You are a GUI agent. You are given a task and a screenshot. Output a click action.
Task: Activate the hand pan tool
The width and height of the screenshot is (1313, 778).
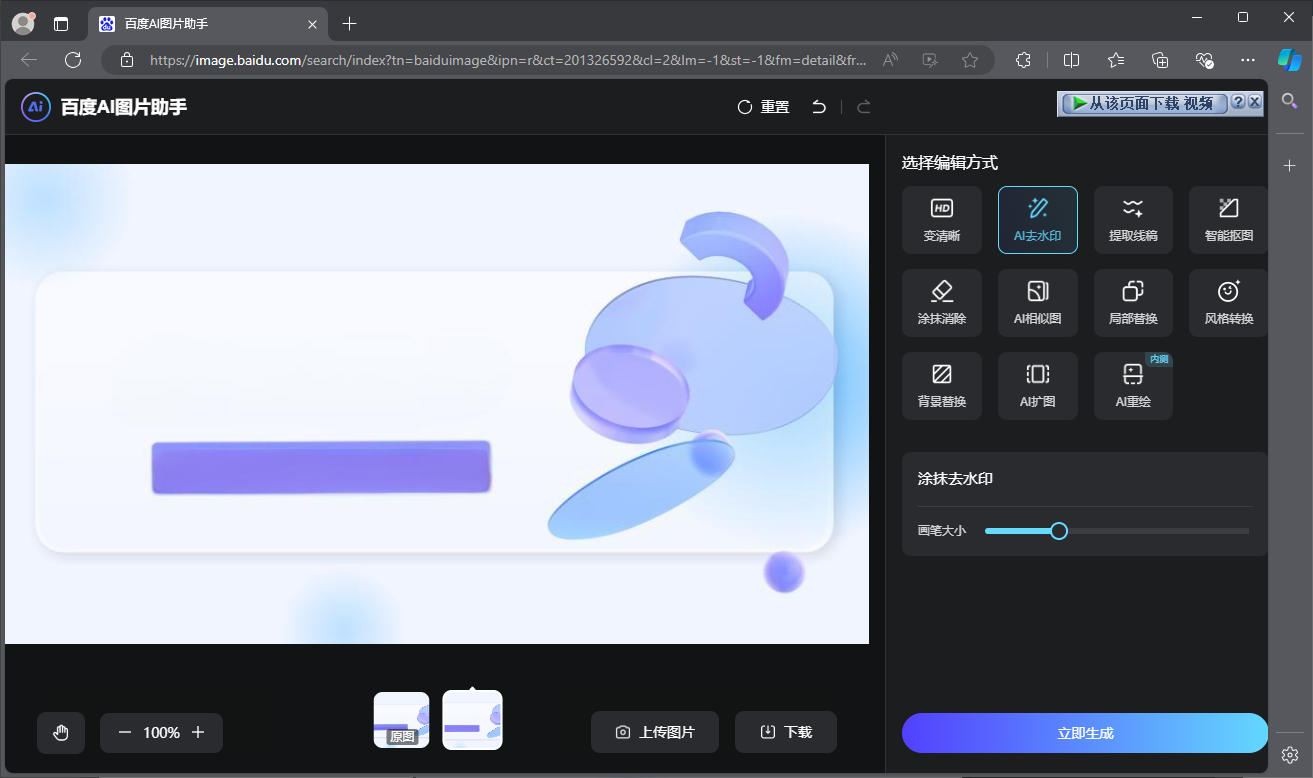pyautogui.click(x=61, y=733)
